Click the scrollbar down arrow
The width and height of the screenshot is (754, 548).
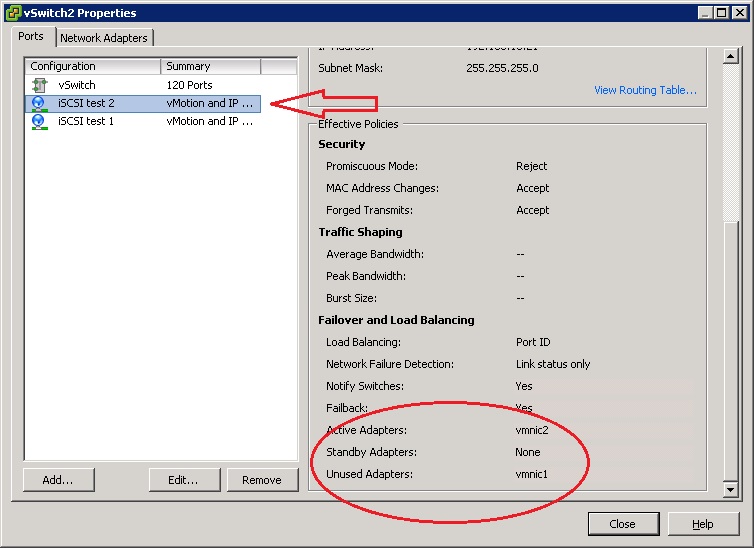tap(731, 489)
